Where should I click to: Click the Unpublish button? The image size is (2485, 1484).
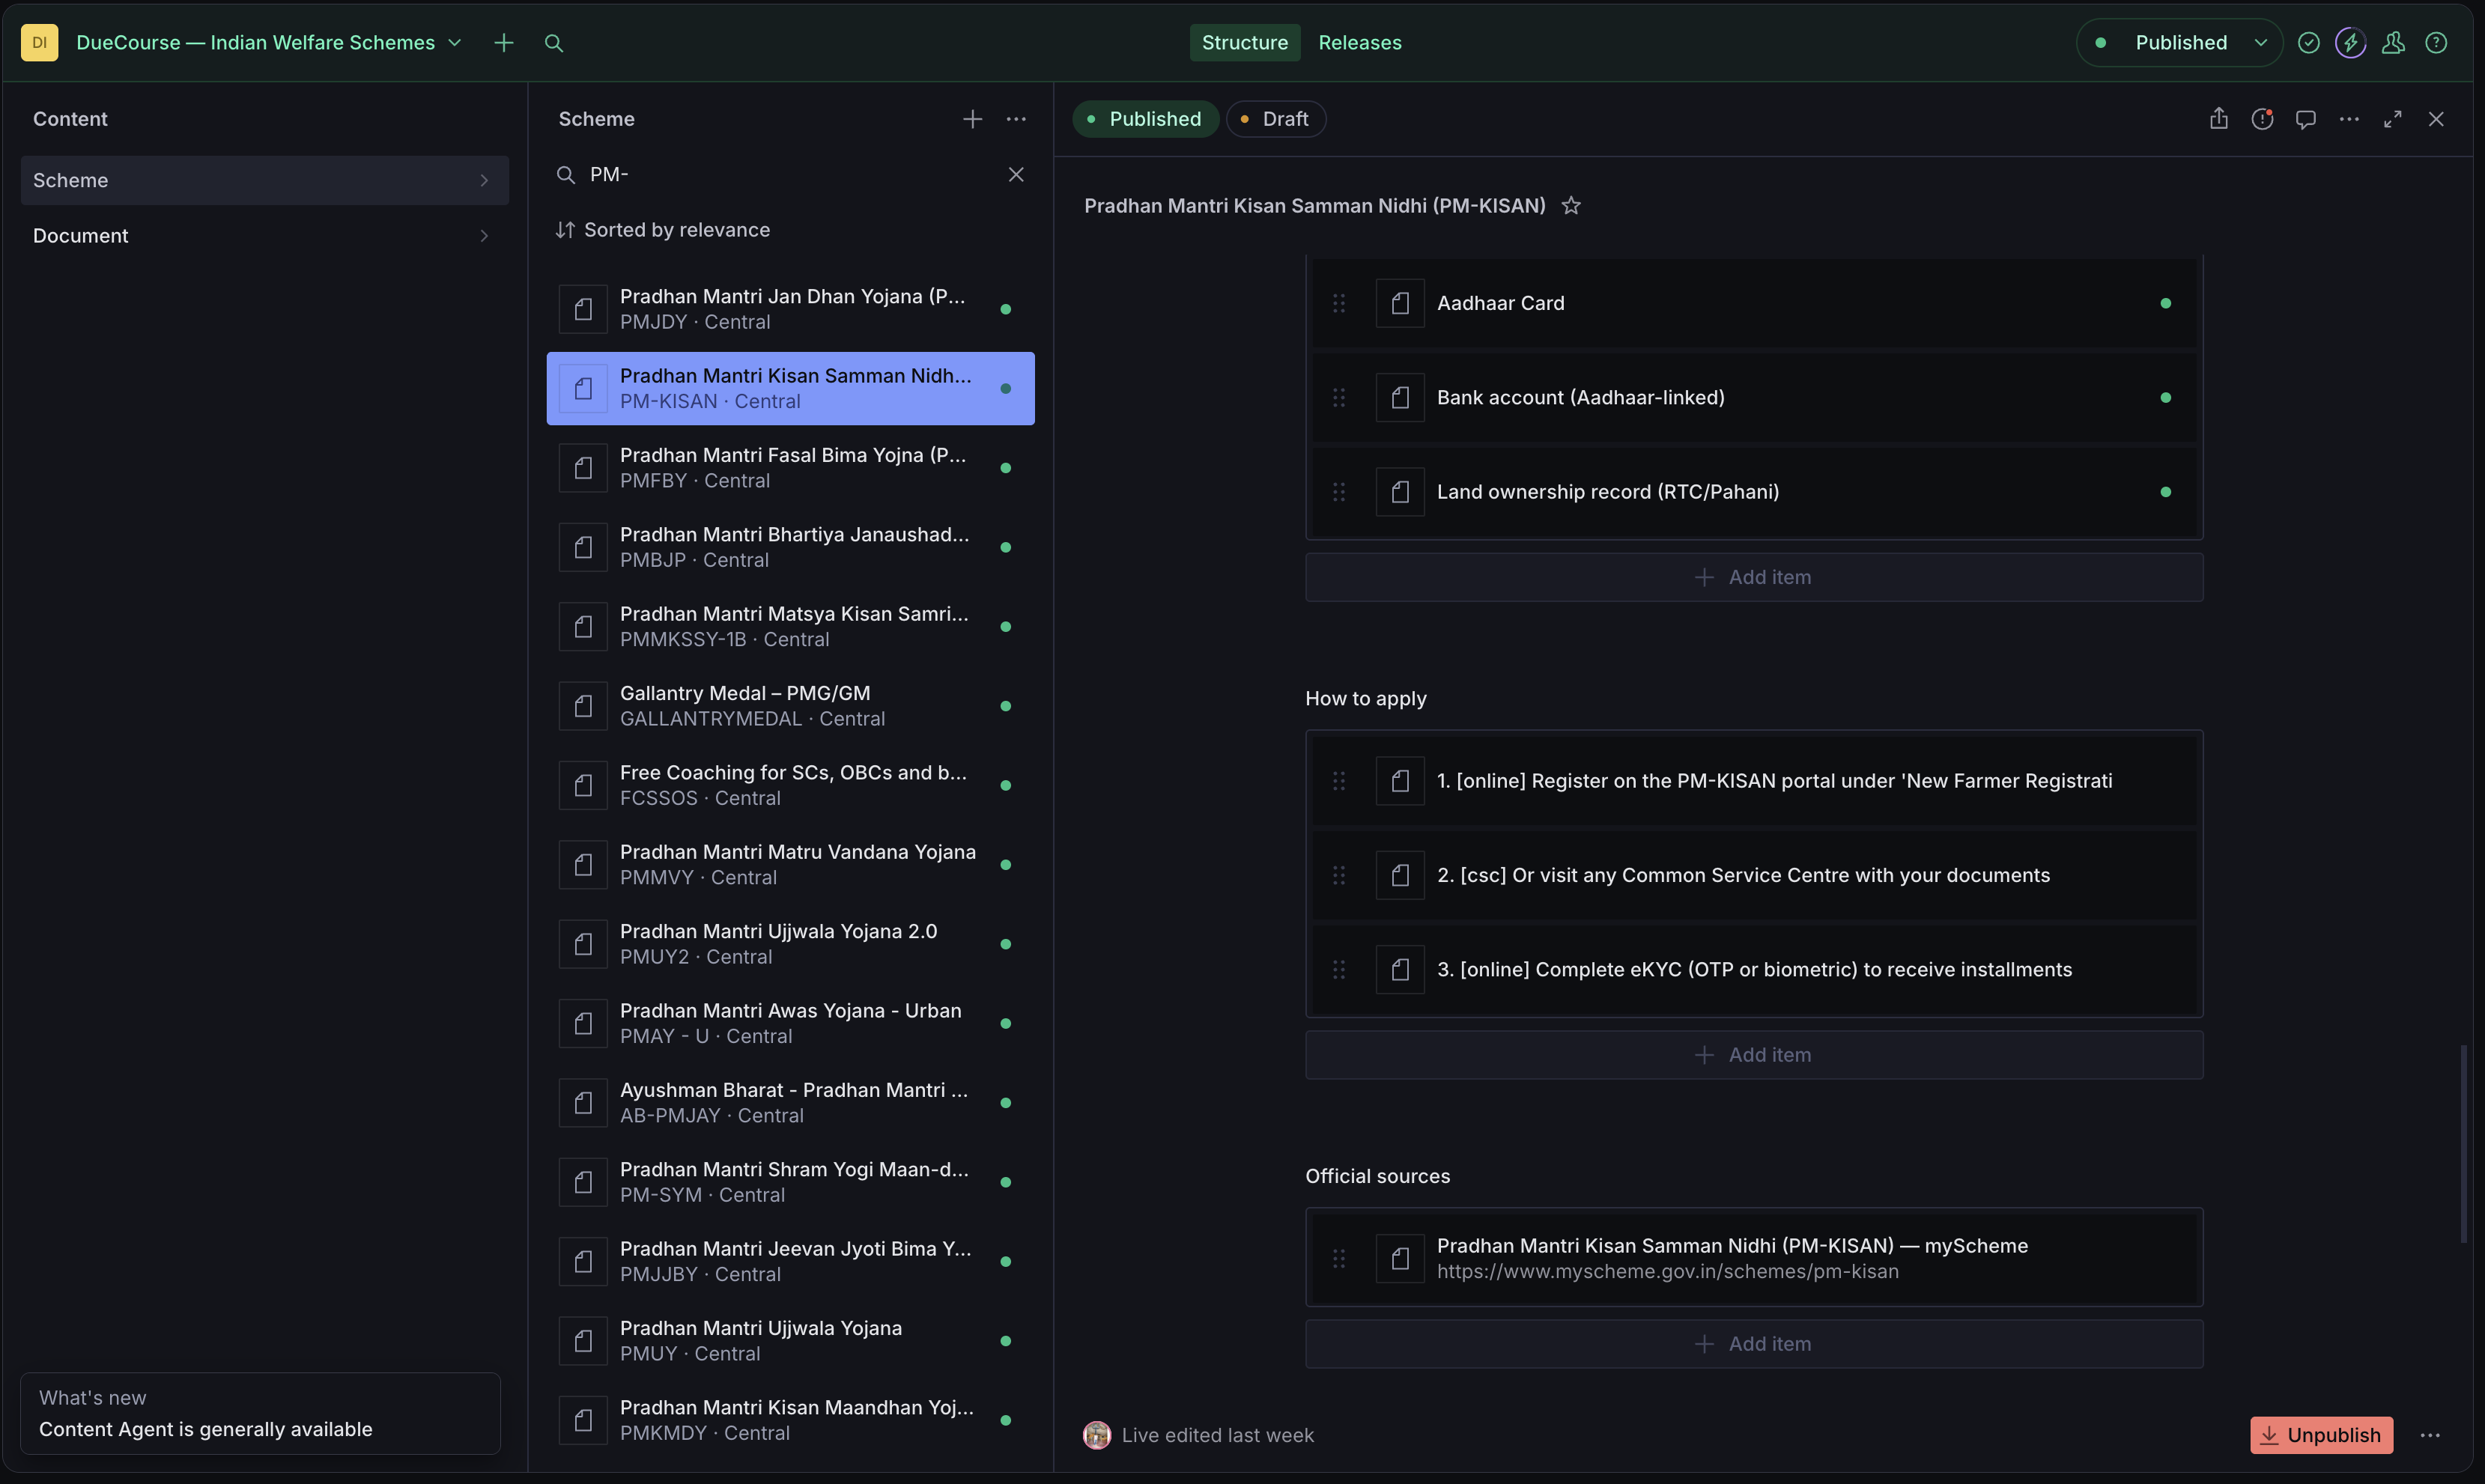point(2321,1435)
